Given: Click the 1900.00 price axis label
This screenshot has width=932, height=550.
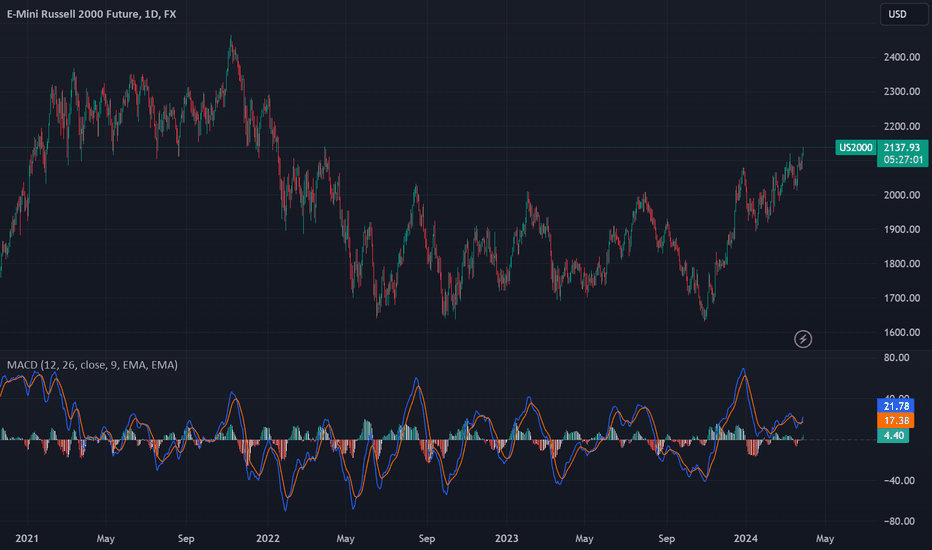Looking at the screenshot, I should (x=902, y=230).
